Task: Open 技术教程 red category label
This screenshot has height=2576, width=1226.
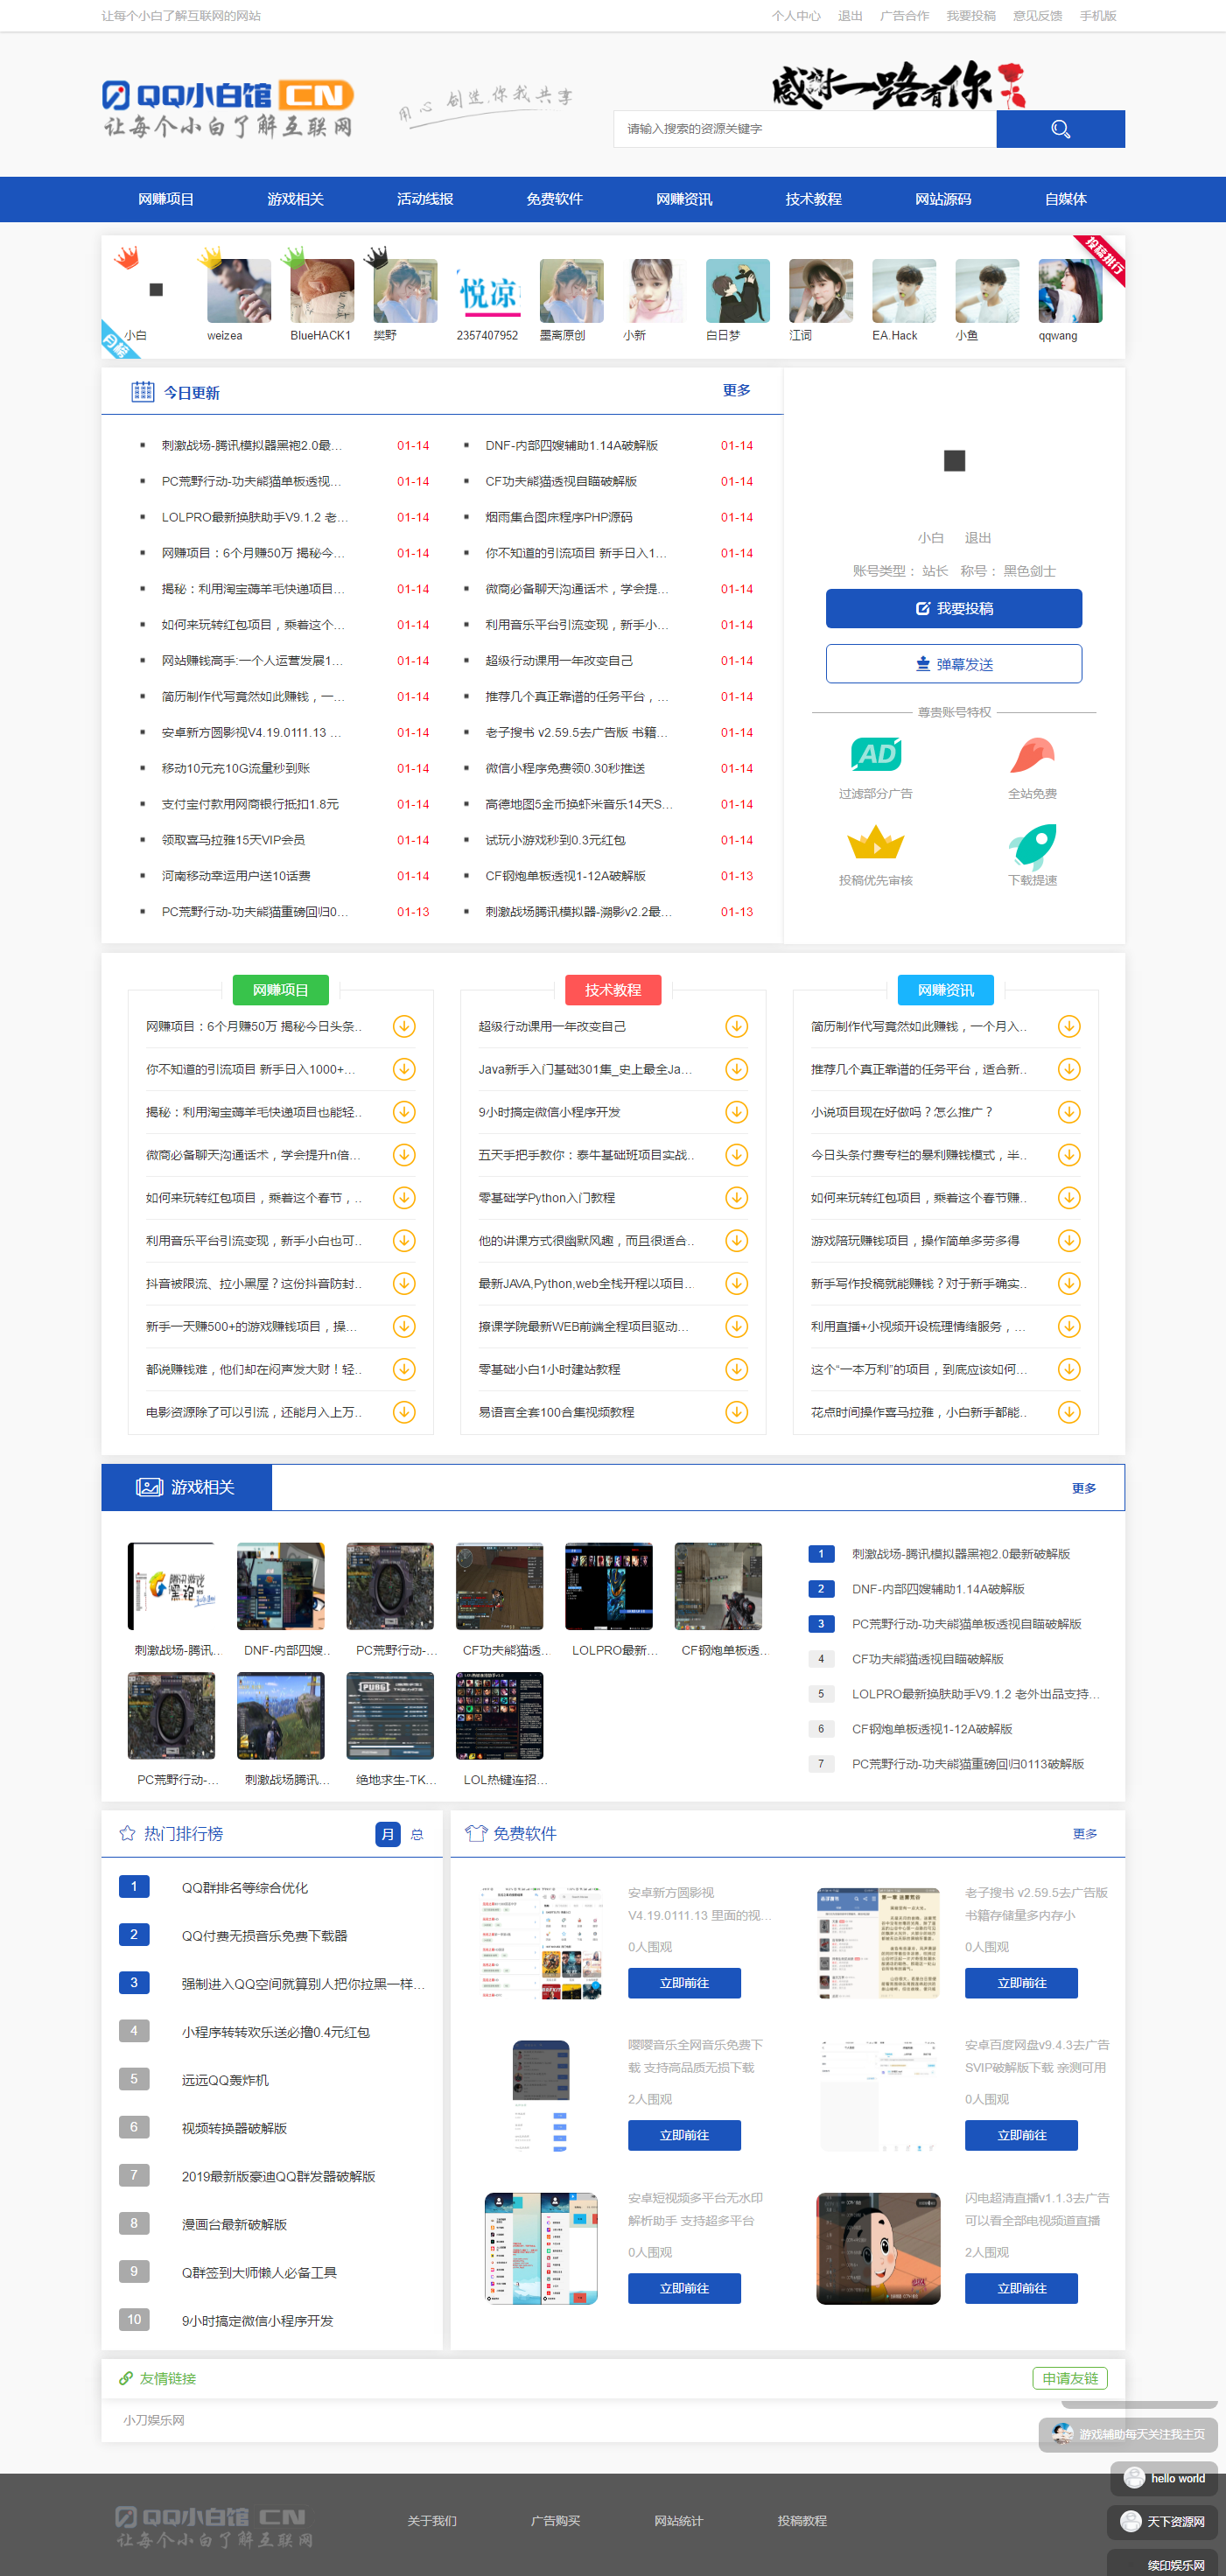Action: pyautogui.click(x=613, y=990)
